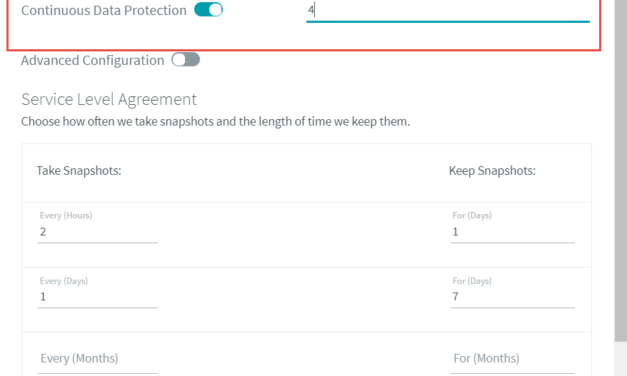Click the snapshot frequency description sentence

click(x=216, y=121)
